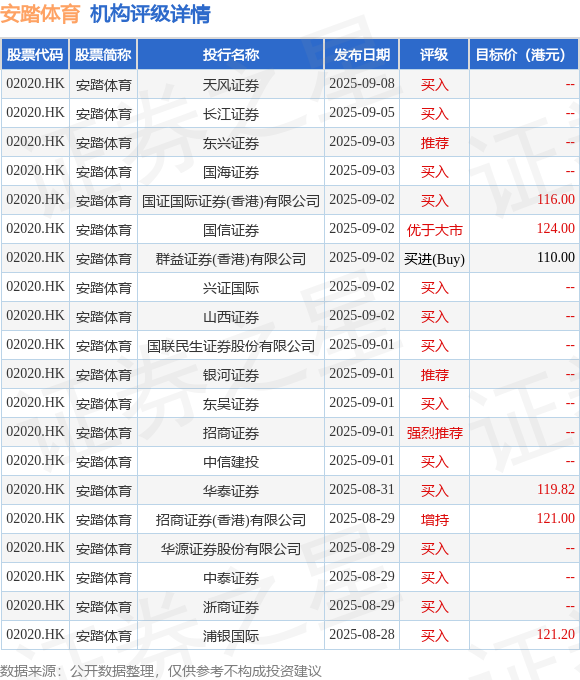Click the 110.00 target price value

pyautogui.click(x=556, y=258)
